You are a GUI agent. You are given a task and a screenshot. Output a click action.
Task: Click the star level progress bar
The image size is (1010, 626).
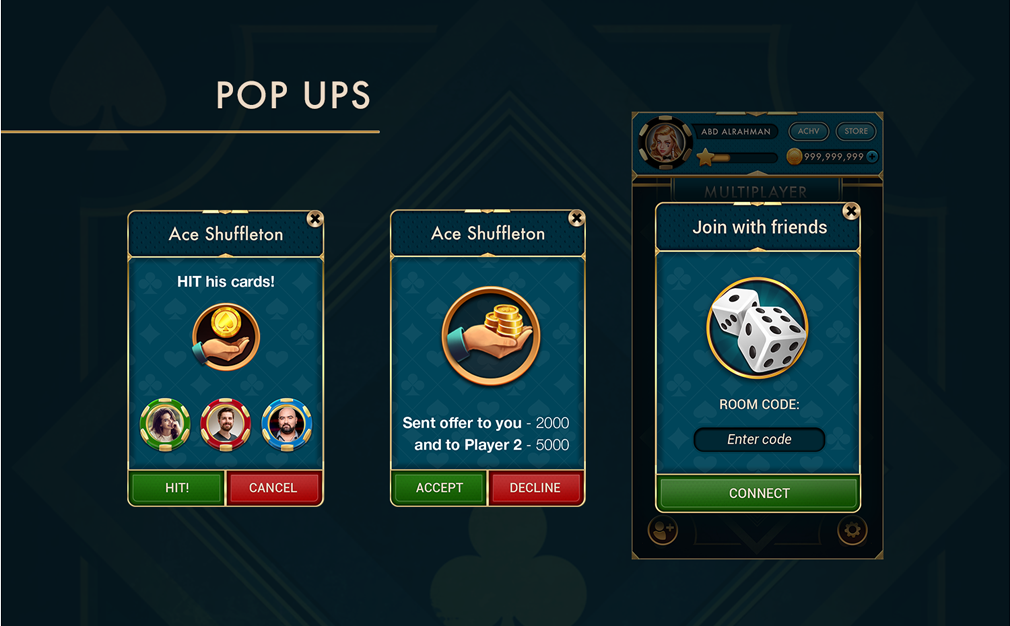tap(738, 157)
